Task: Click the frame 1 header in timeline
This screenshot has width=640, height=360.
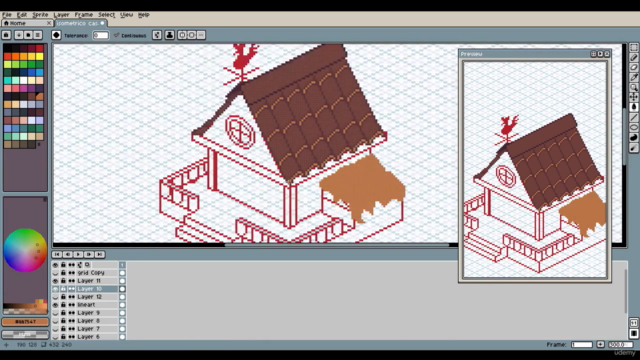Action: tap(122, 265)
